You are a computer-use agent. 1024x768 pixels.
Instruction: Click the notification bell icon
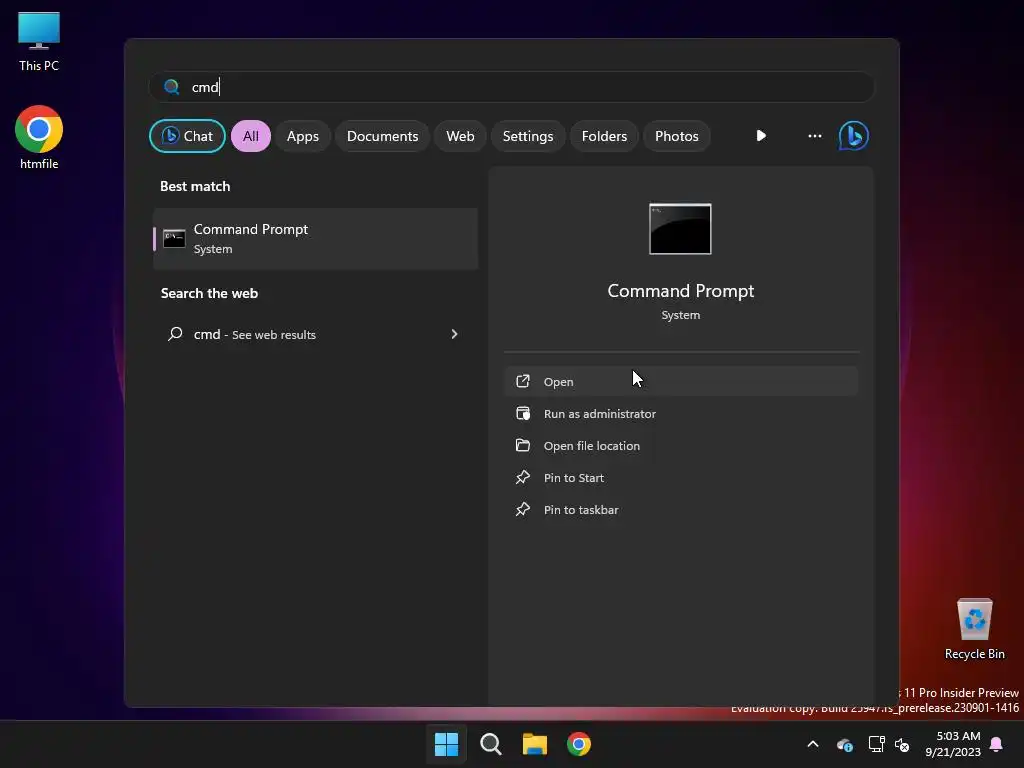click(x=997, y=744)
